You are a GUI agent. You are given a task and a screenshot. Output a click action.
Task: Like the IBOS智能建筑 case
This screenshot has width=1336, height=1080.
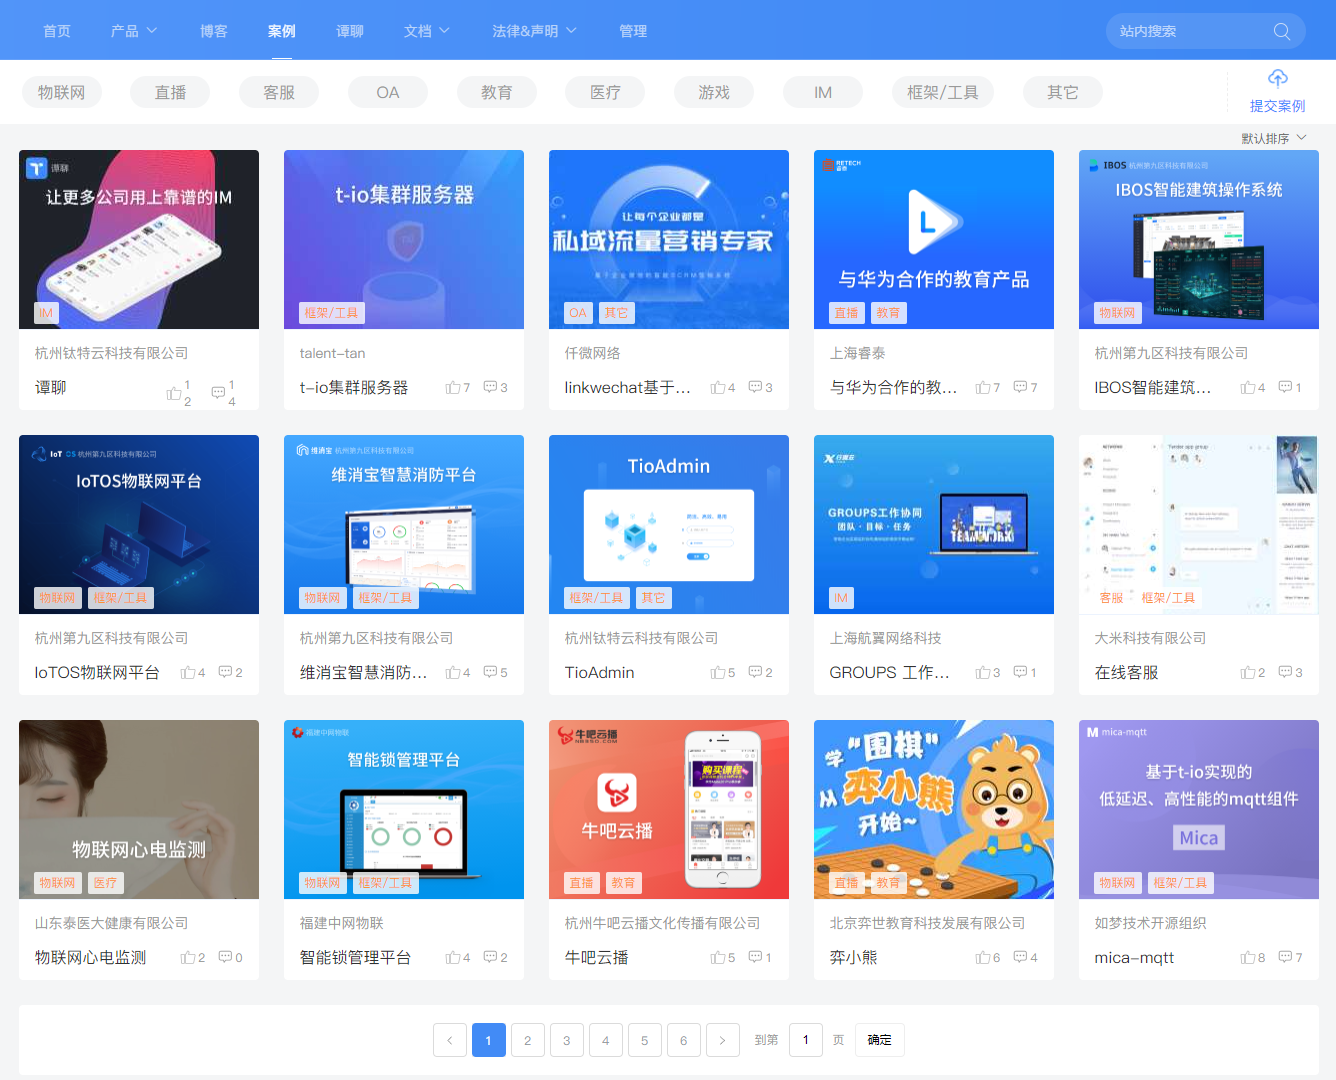click(x=1247, y=387)
